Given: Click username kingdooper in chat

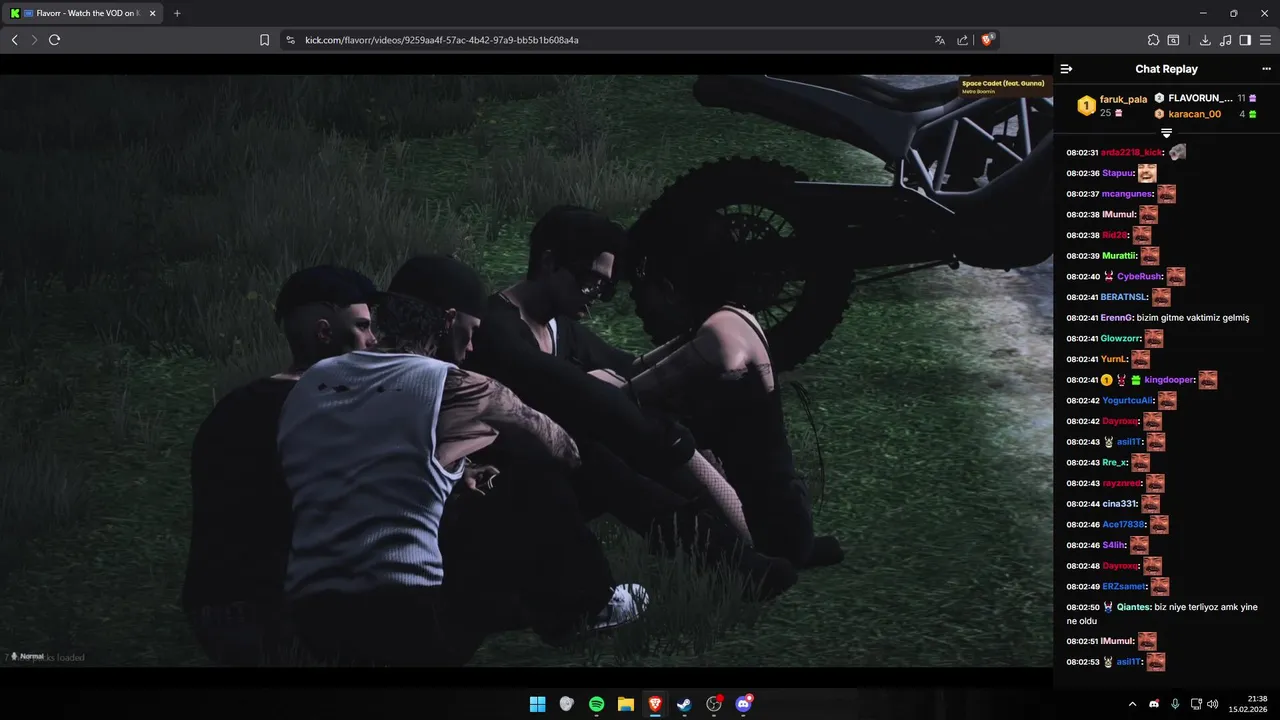Looking at the screenshot, I should 1169,380.
